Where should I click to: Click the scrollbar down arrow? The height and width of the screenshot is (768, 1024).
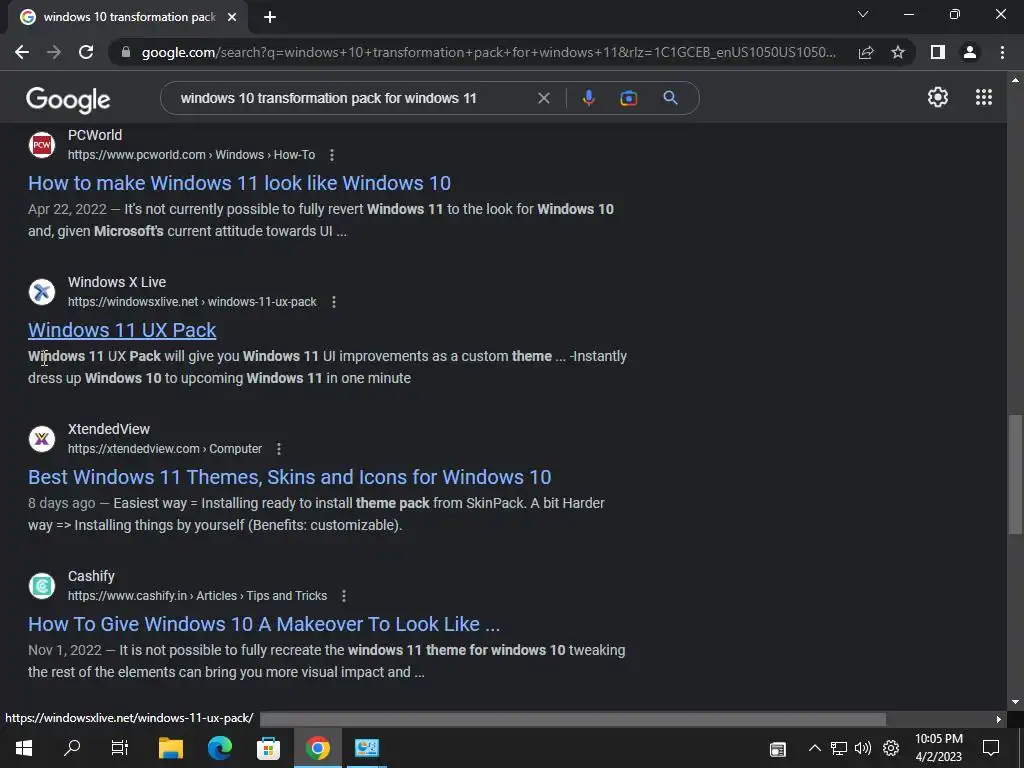pos(1015,702)
